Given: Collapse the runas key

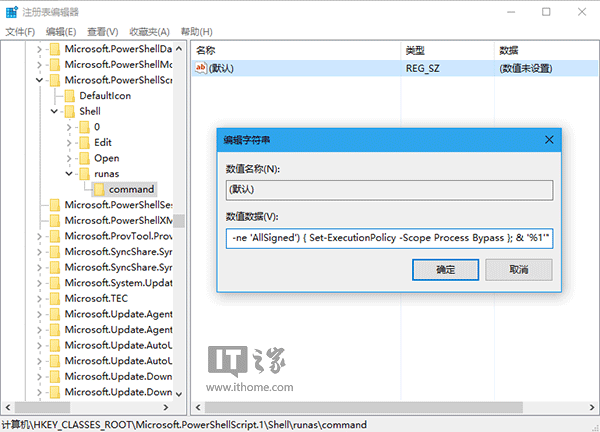Looking at the screenshot, I should click(69, 174).
